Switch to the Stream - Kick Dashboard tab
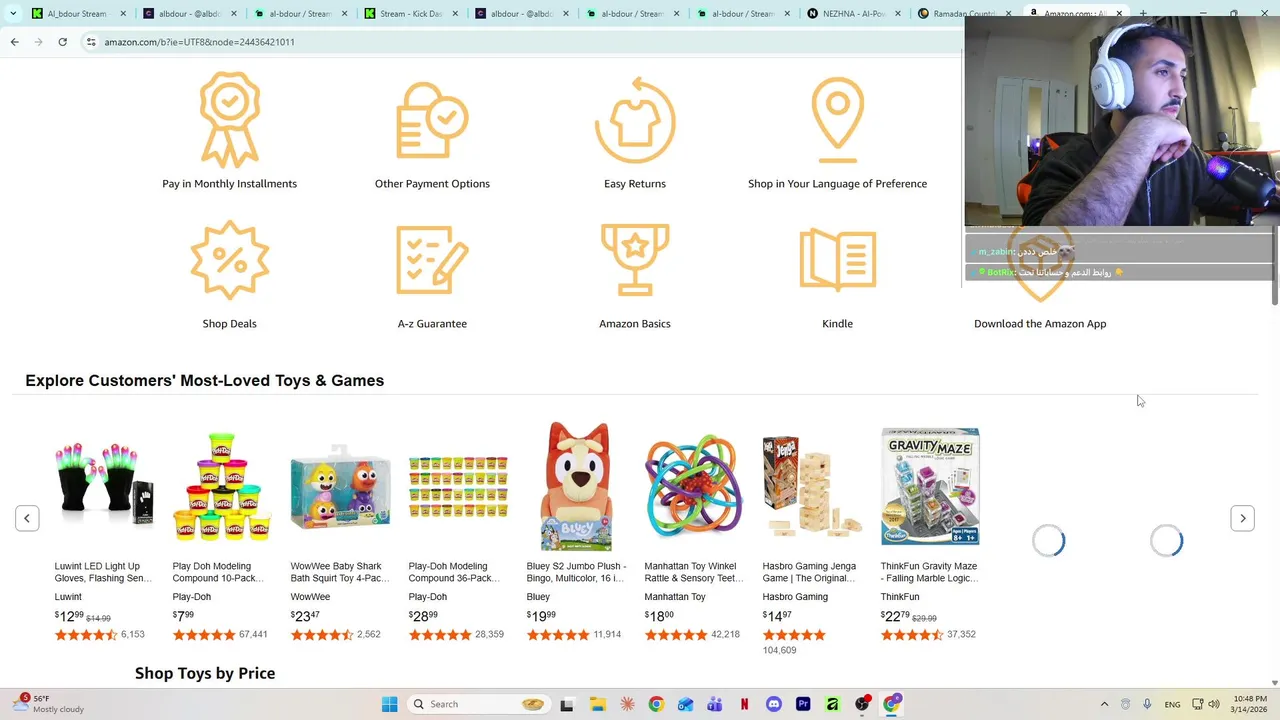This screenshot has height=720, width=1280. click(410, 14)
